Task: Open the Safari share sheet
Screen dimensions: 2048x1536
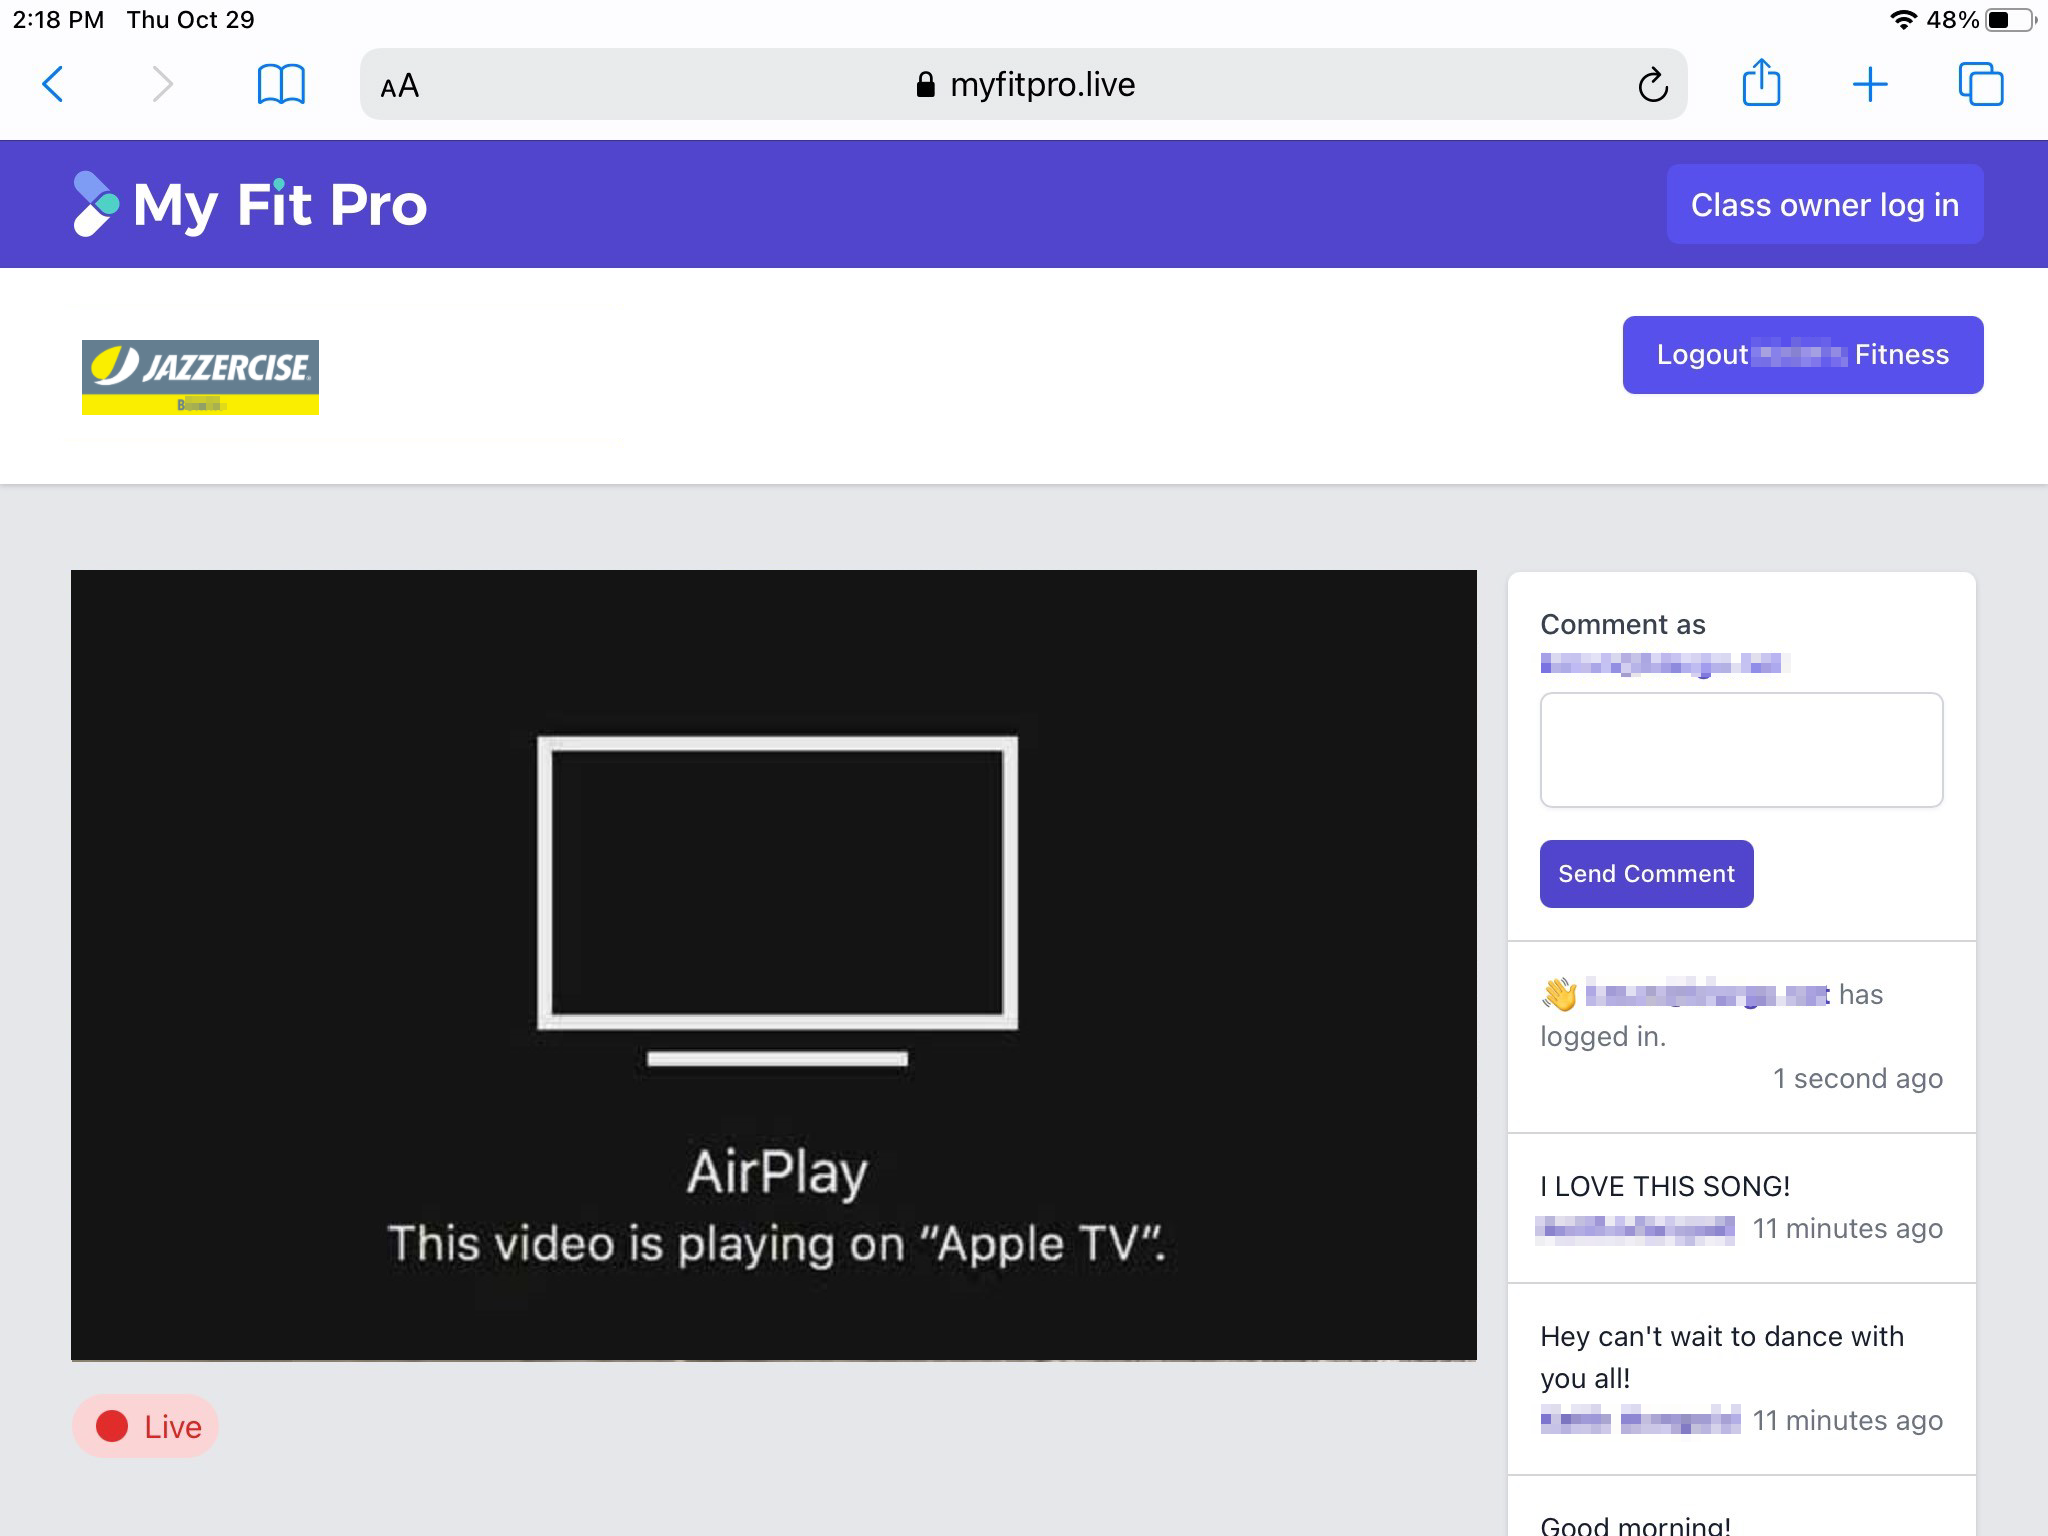Action: (x=1761, y=82)
